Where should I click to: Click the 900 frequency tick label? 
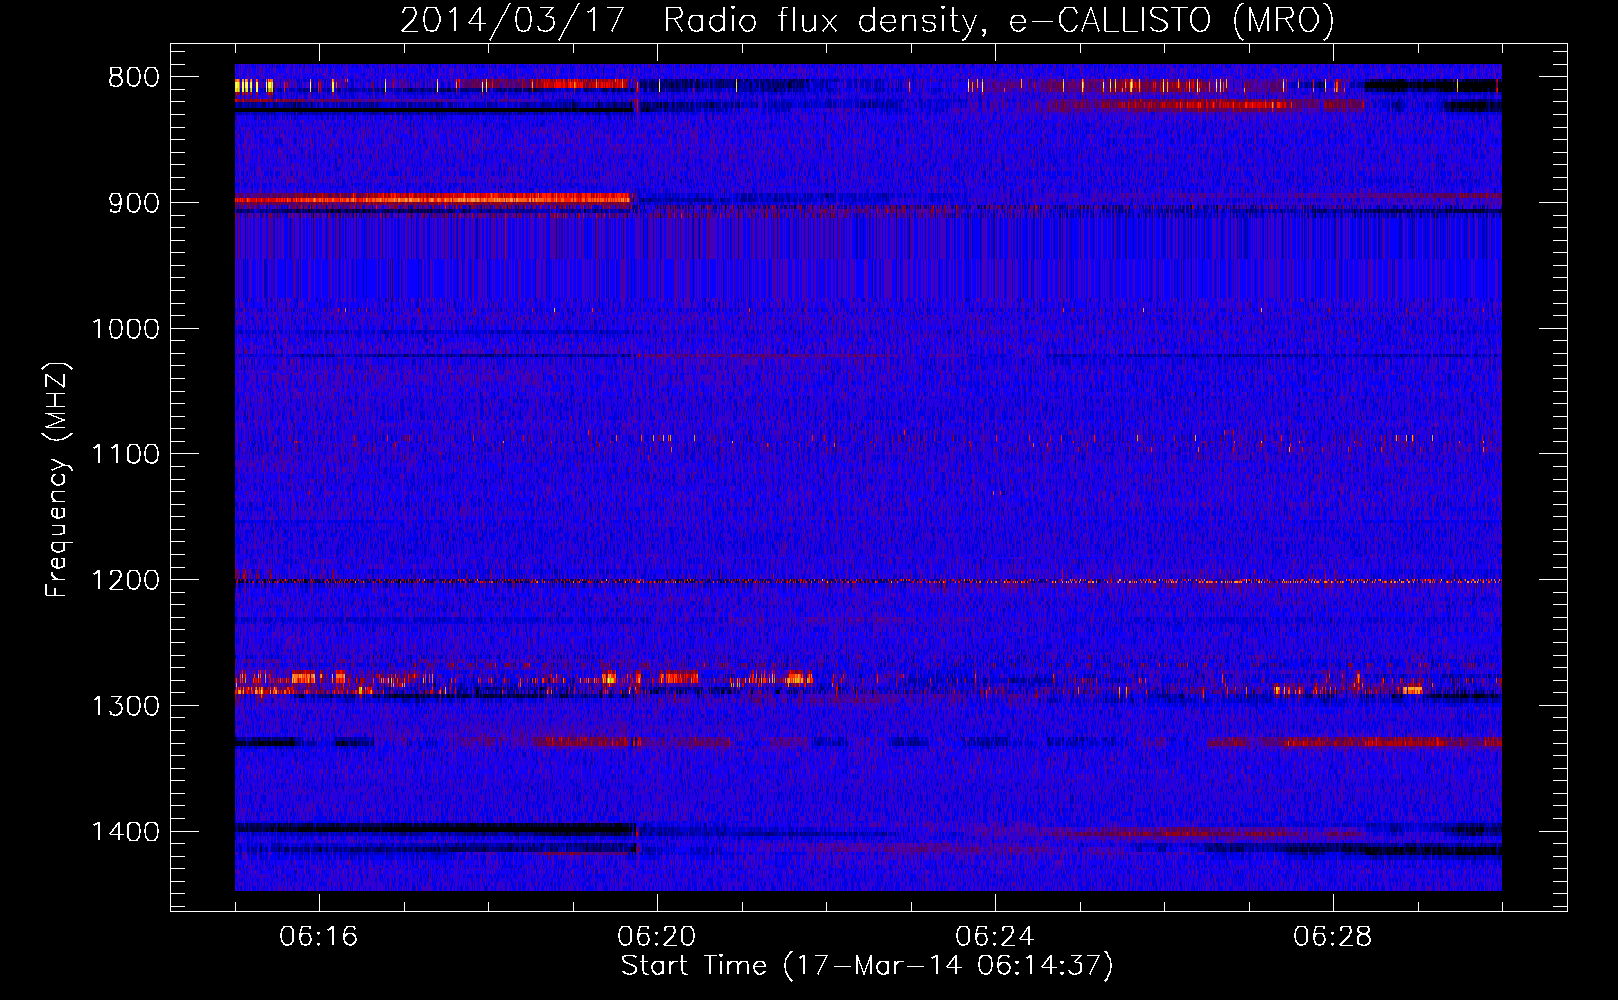pos(134,203)
